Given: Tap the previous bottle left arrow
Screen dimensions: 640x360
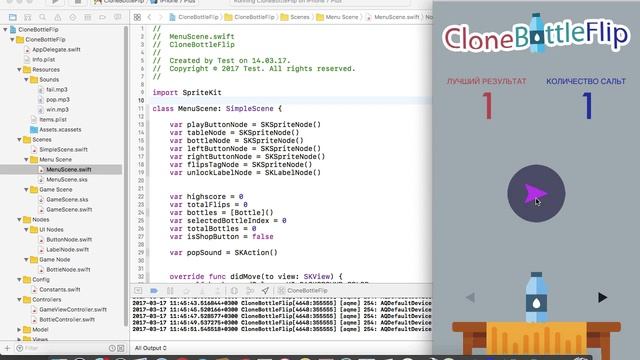Looking at the screenshot, I should click(x=470, y=298).
